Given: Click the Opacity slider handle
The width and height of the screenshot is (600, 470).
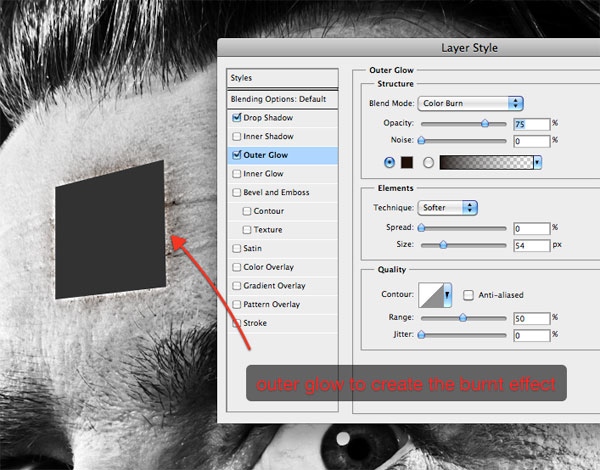Looking at the screenshot, I should pyautogui.click(x=485, y=123).
